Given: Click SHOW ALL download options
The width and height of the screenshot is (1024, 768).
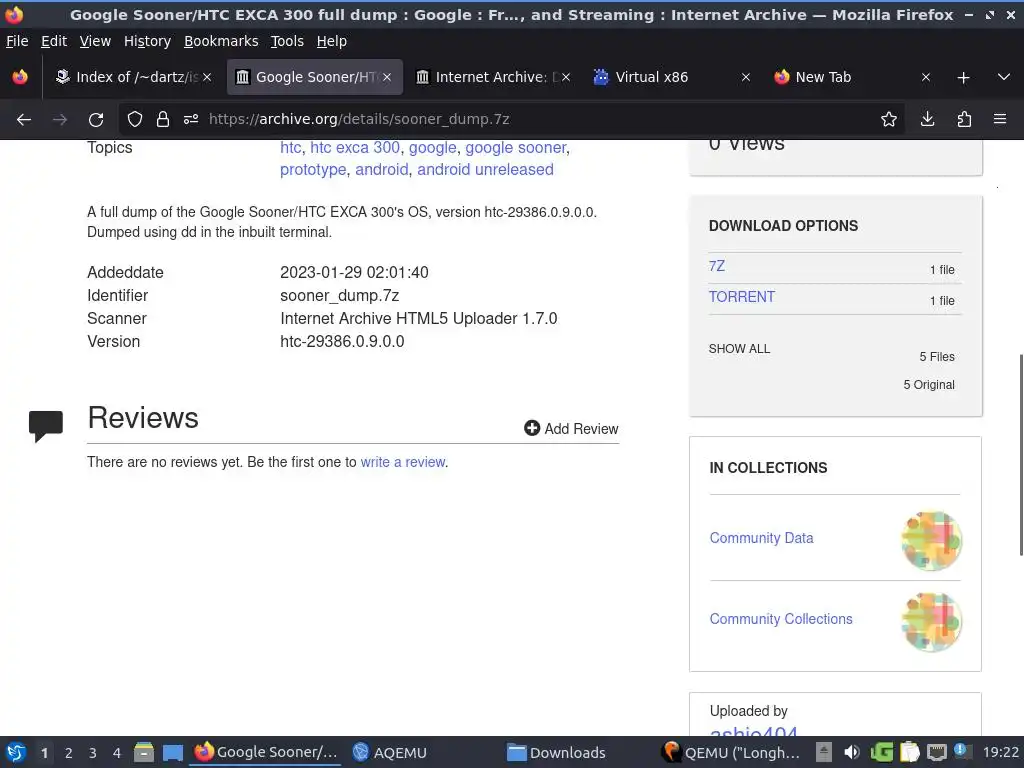Looking at the screenshot, I should tap(739, 349).
